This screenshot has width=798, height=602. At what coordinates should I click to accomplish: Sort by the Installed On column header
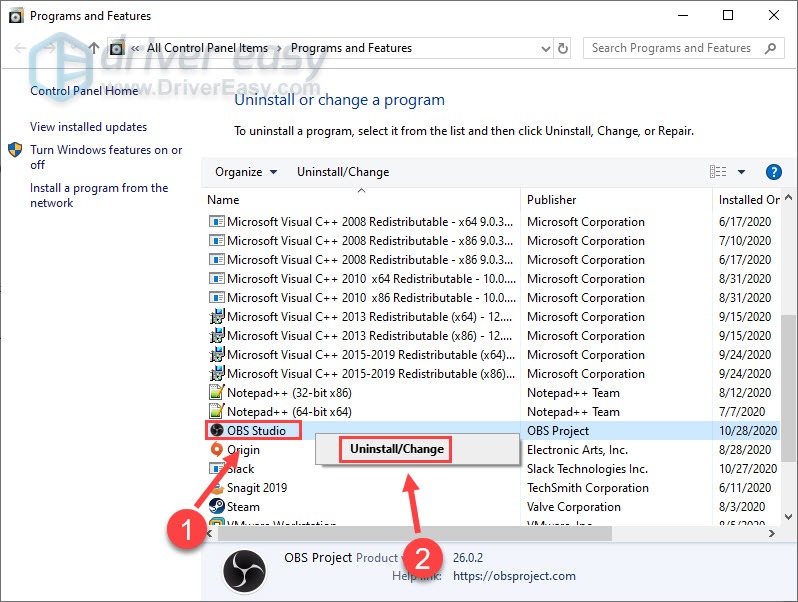(748, 200)
